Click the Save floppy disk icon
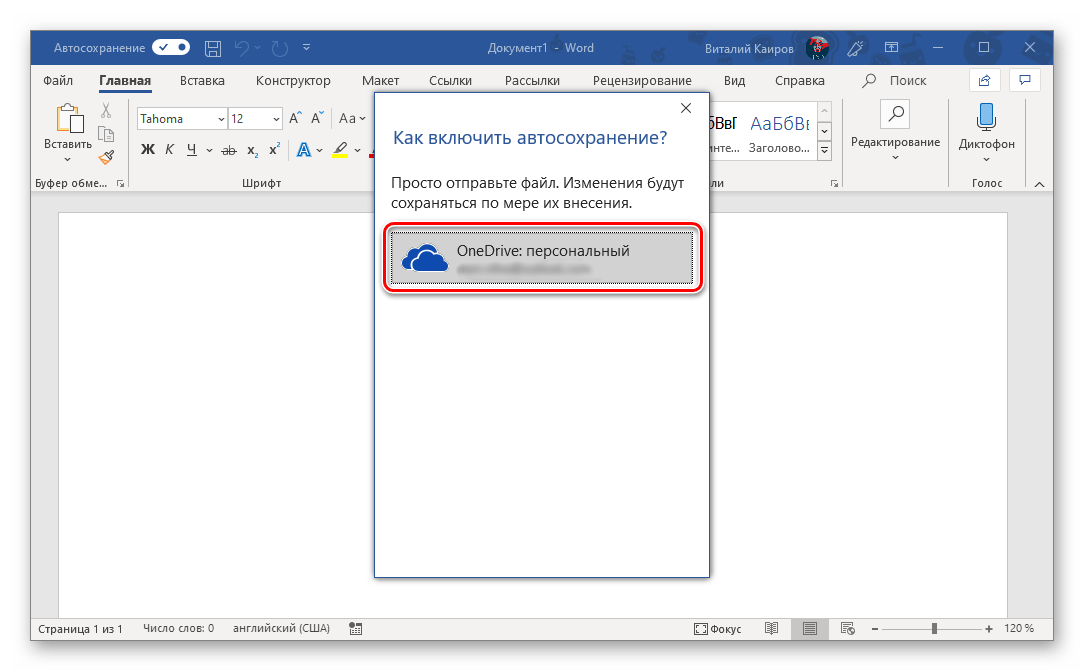This screenshot has height=671, width=1084. (212, 47)
